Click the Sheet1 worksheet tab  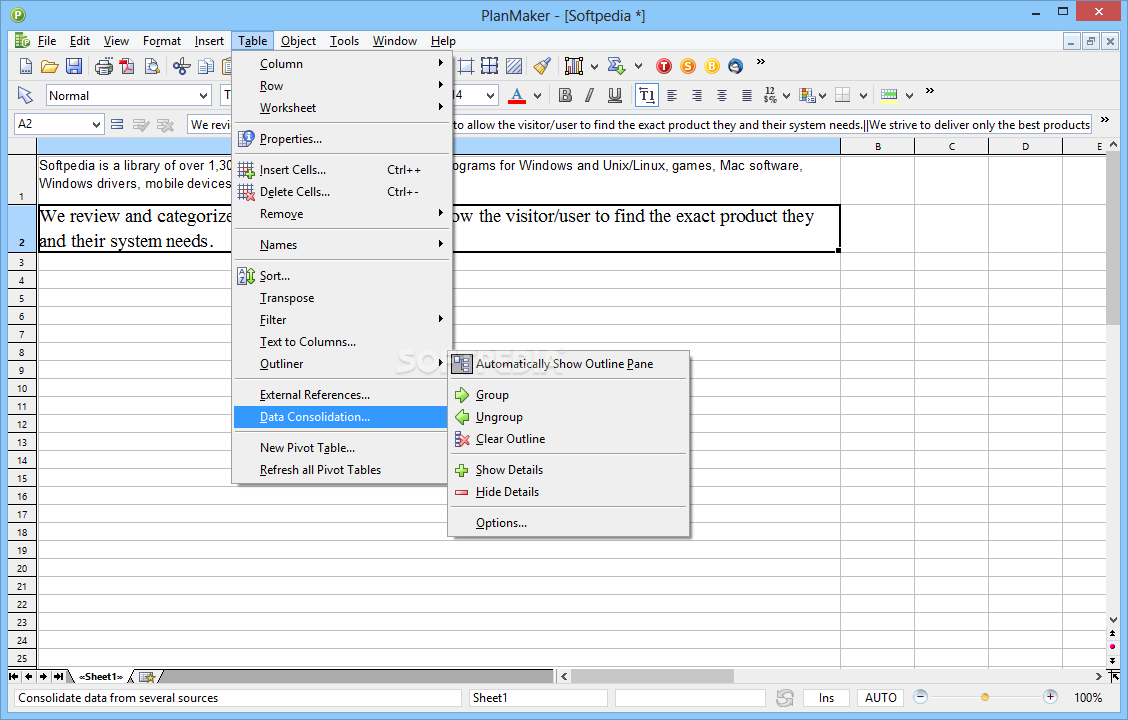pos(101,677)
